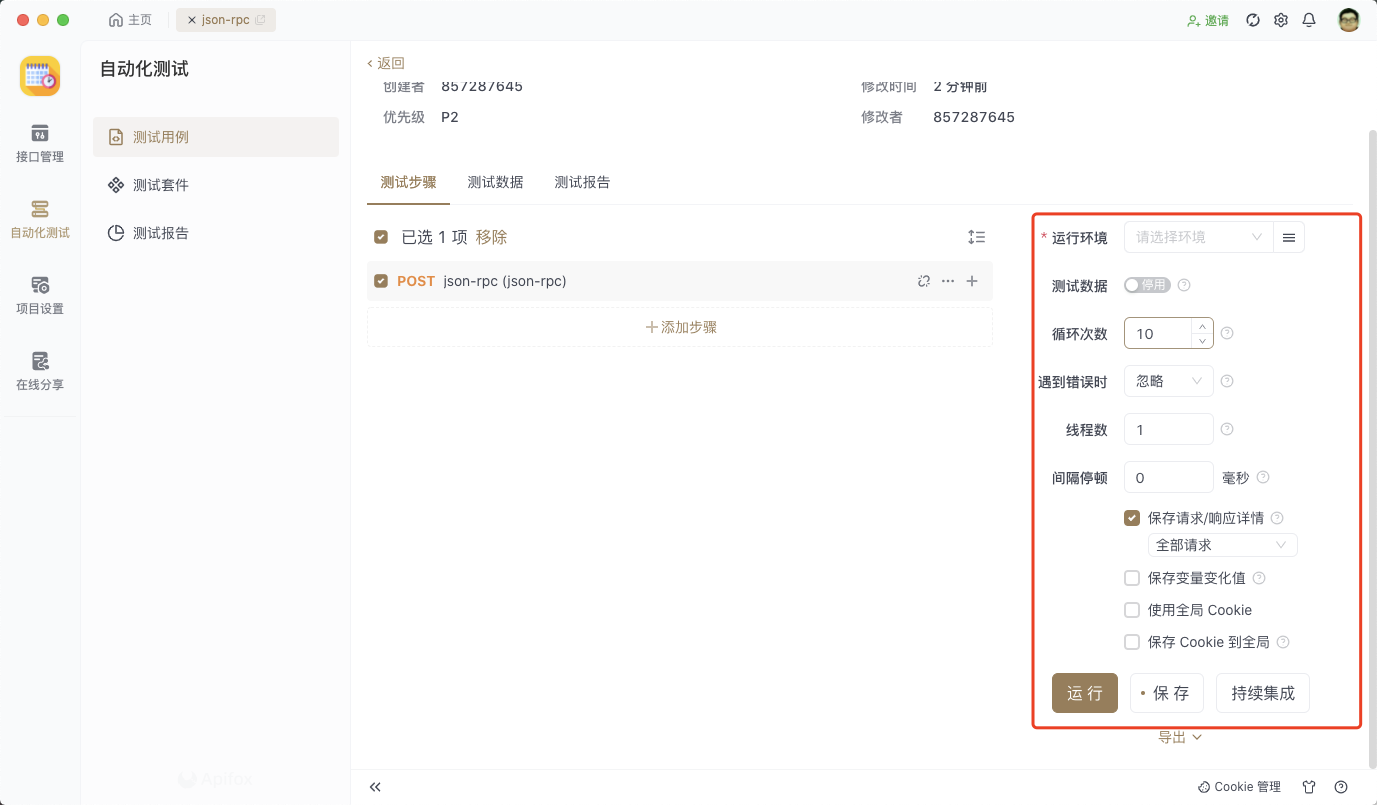Viewport: 1377px width, 805px height.
Task: Open notifications via the bell icon
Action: (x=1309, y=19)
